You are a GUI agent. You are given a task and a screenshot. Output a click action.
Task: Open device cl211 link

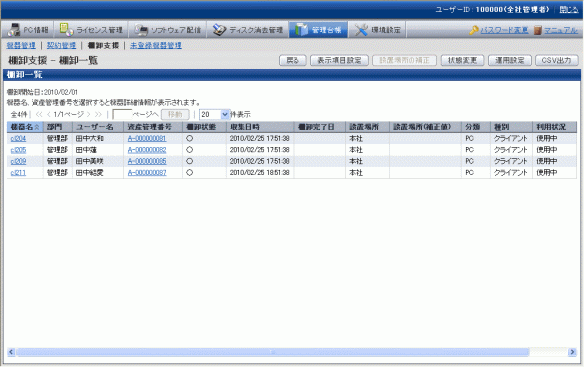click(x=18, y=173)
